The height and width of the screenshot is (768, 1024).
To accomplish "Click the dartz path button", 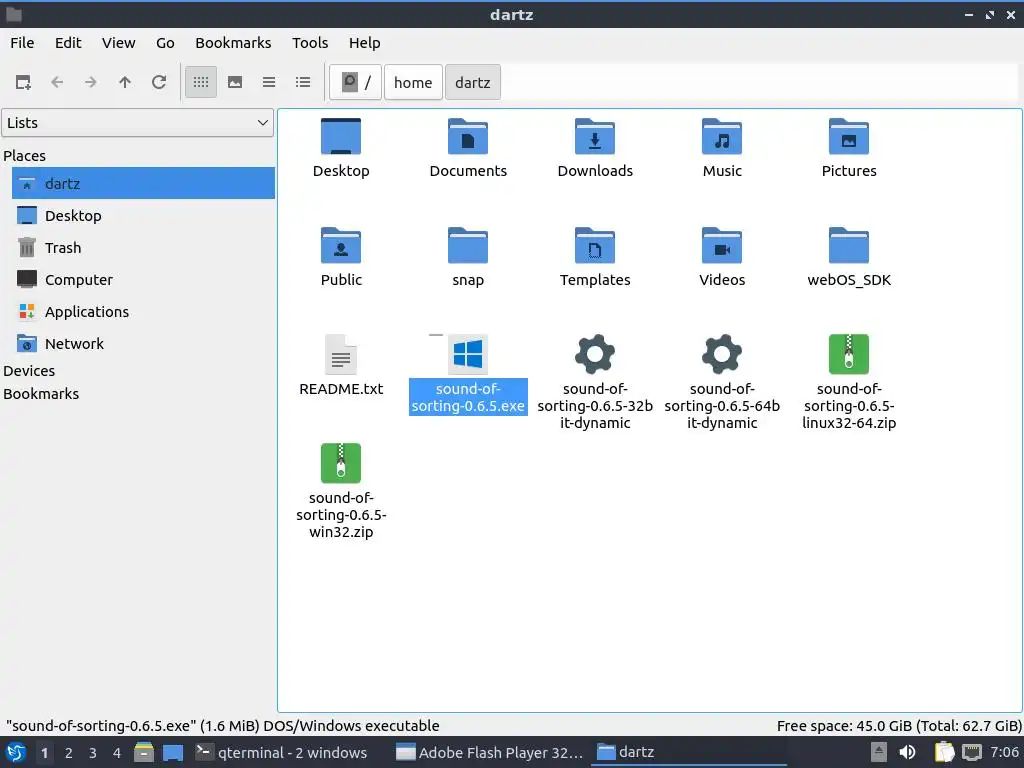I will coord(473,82).
